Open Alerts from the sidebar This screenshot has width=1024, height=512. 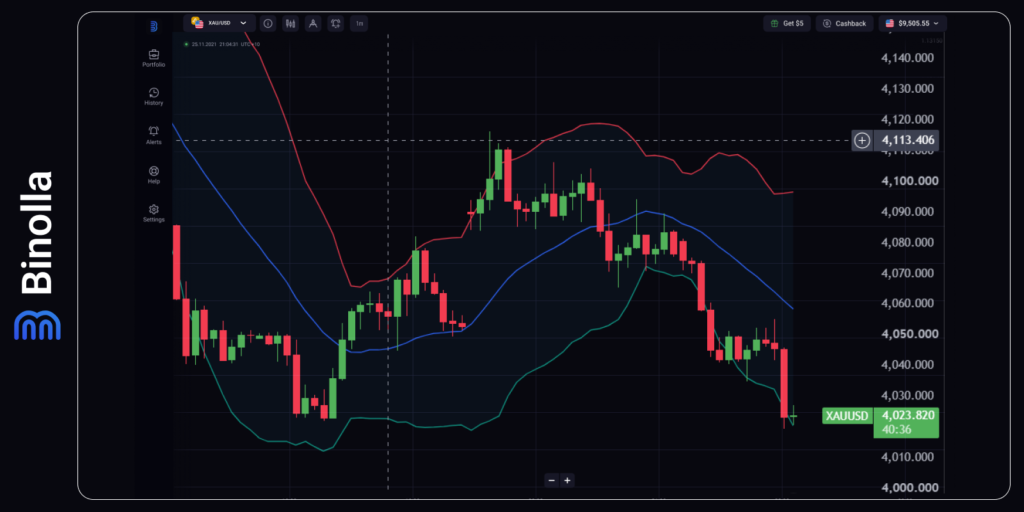click(x=153, y=135)
